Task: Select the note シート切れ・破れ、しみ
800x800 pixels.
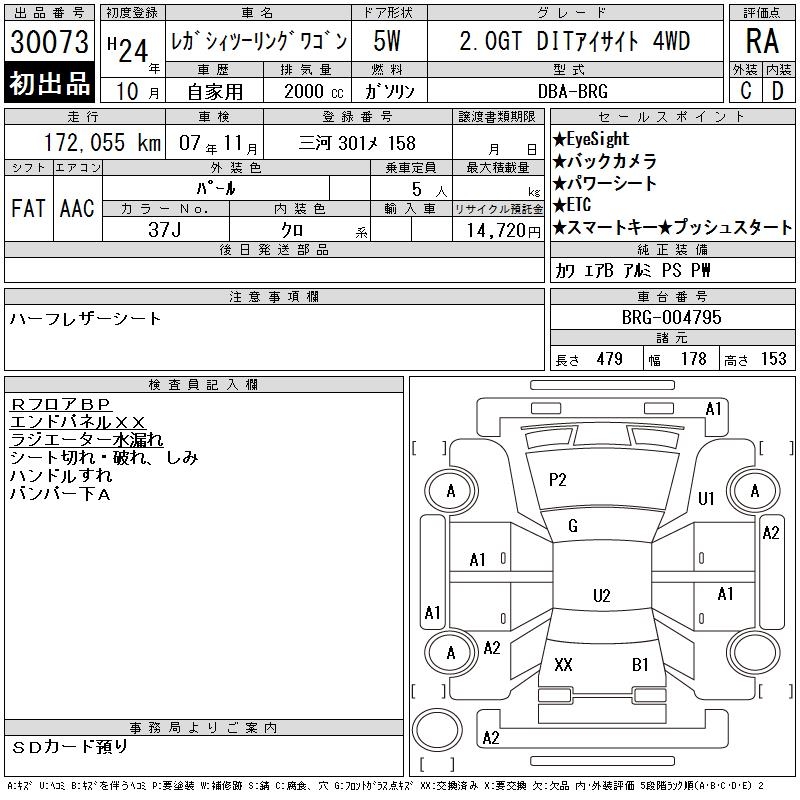Action: [x=104, y=458]
